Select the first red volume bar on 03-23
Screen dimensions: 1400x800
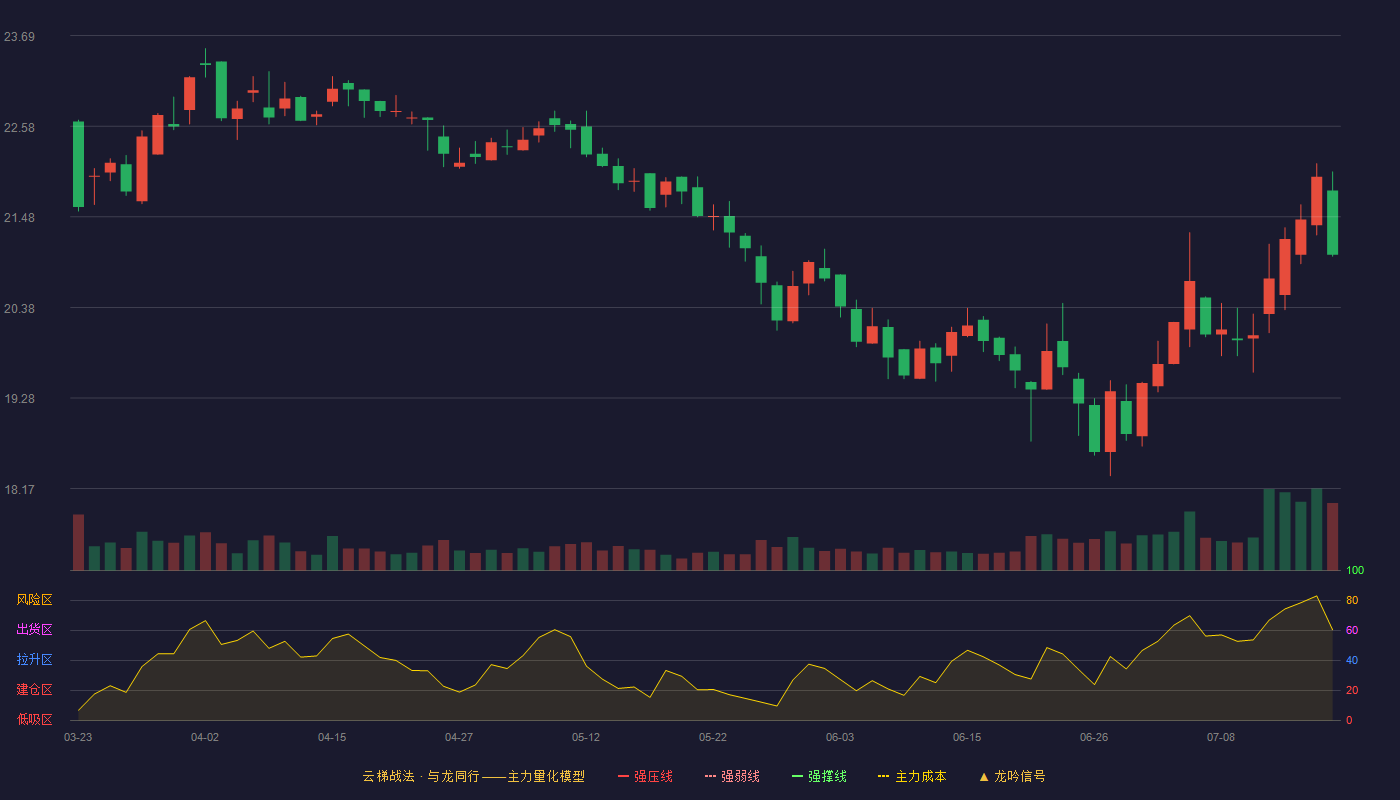coord(78,543)
